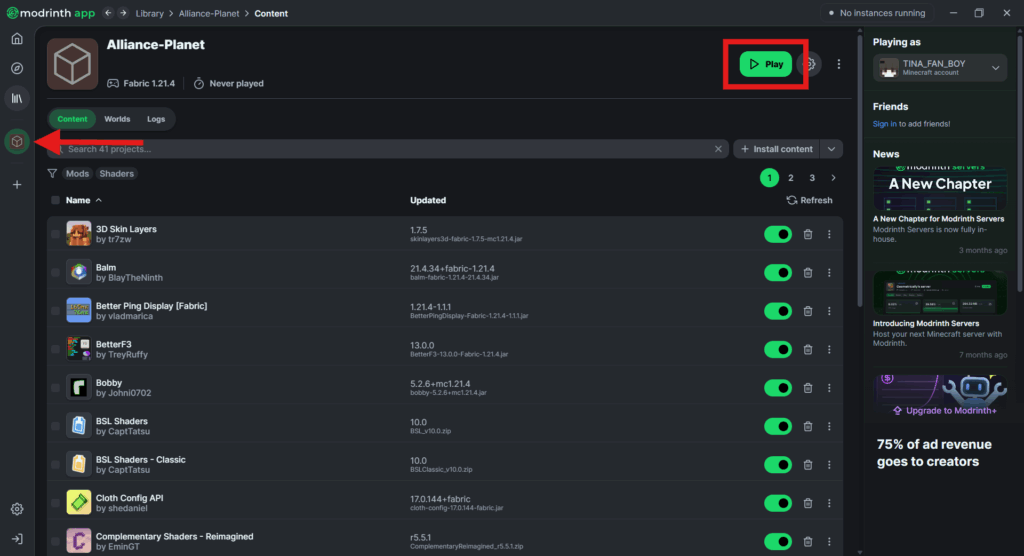Click the sign-in icon at sidebar bottom
This screenshot has height=556, width=1024.
click(17, 539)
